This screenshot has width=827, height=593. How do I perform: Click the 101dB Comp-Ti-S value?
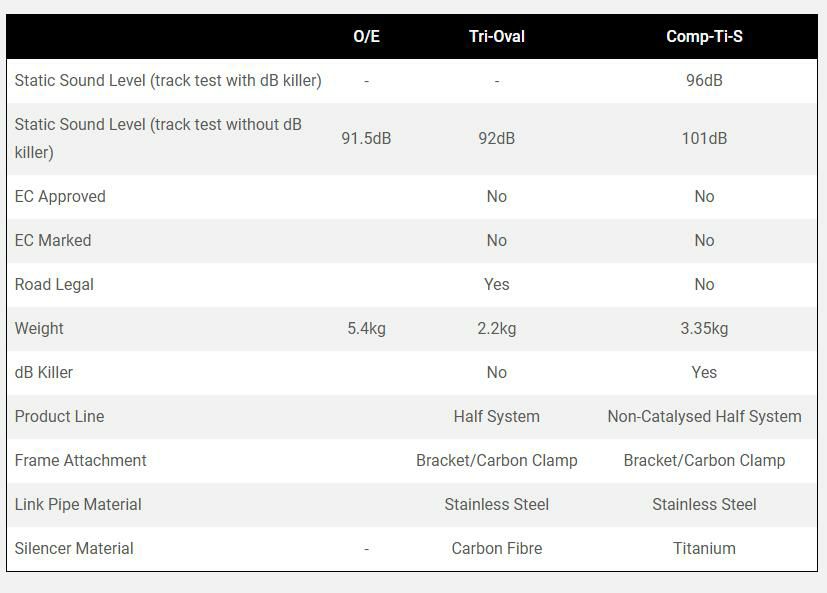coord(704,138)
